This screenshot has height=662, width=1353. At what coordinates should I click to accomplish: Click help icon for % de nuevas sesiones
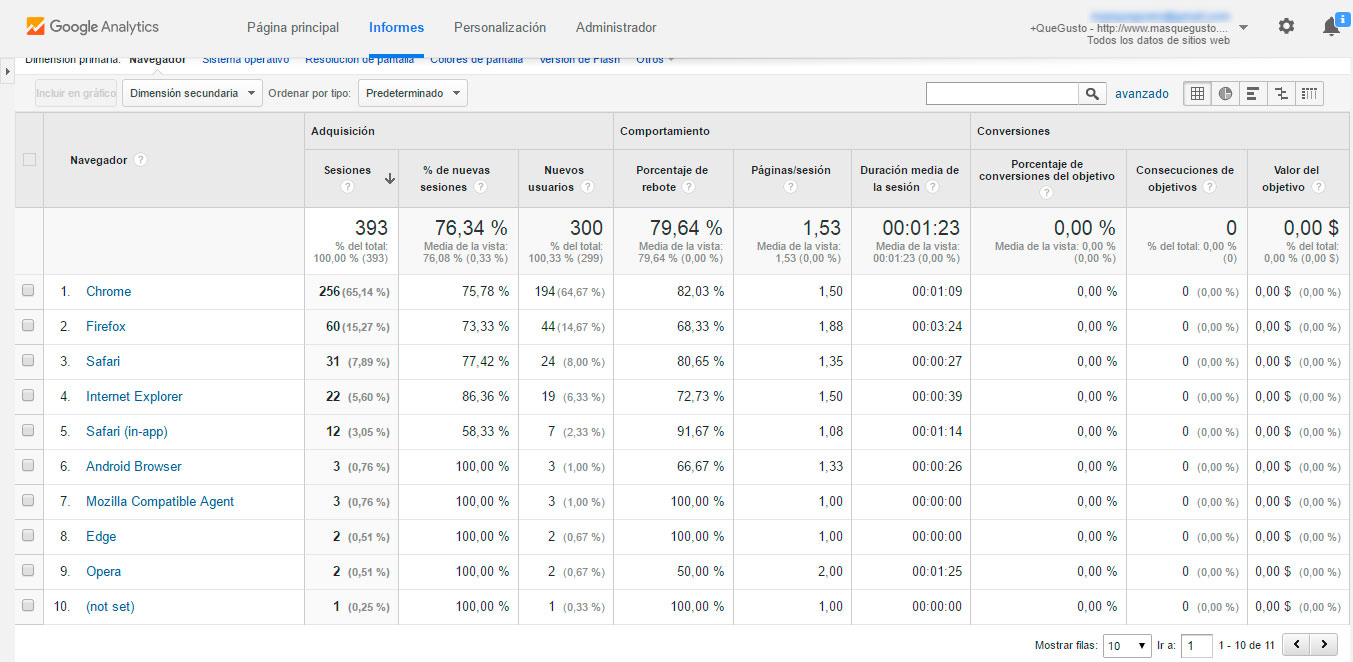[480, 187]
